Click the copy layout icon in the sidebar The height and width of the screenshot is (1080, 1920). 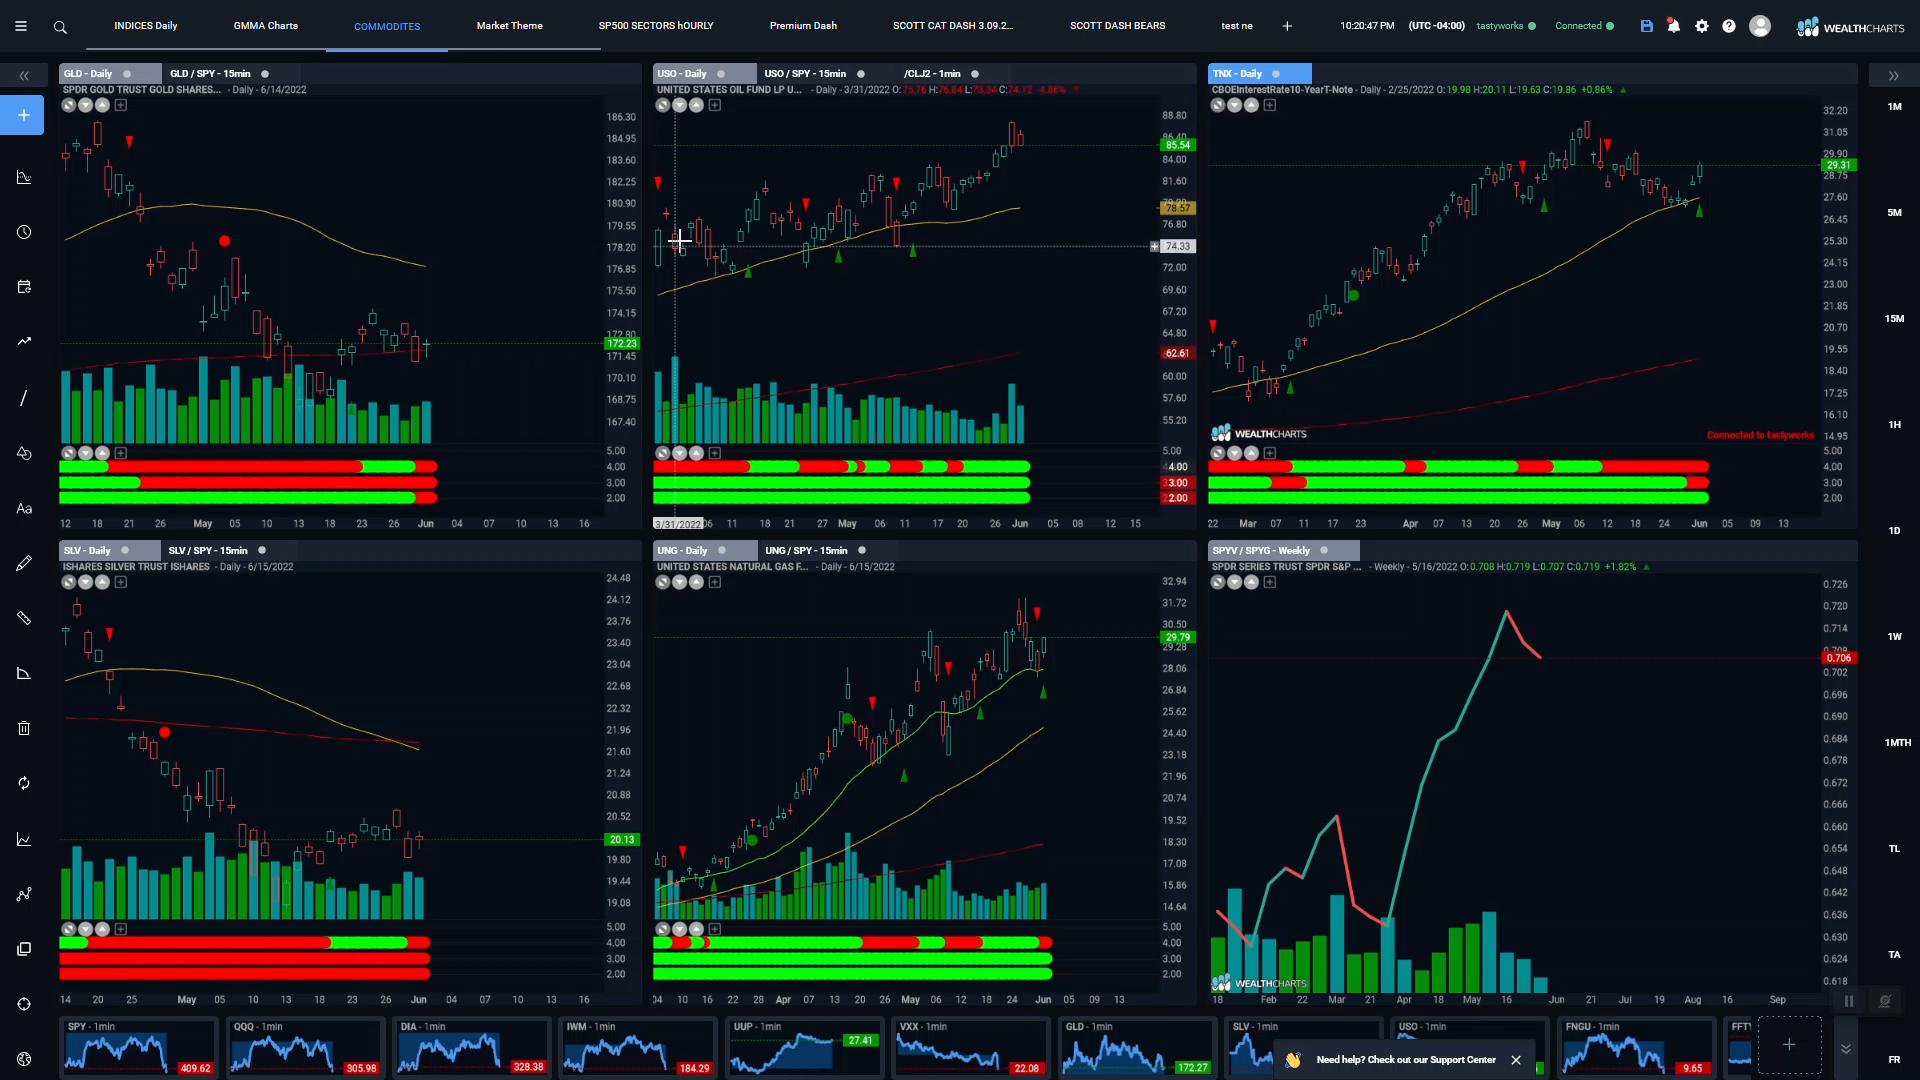pos(24,949)
